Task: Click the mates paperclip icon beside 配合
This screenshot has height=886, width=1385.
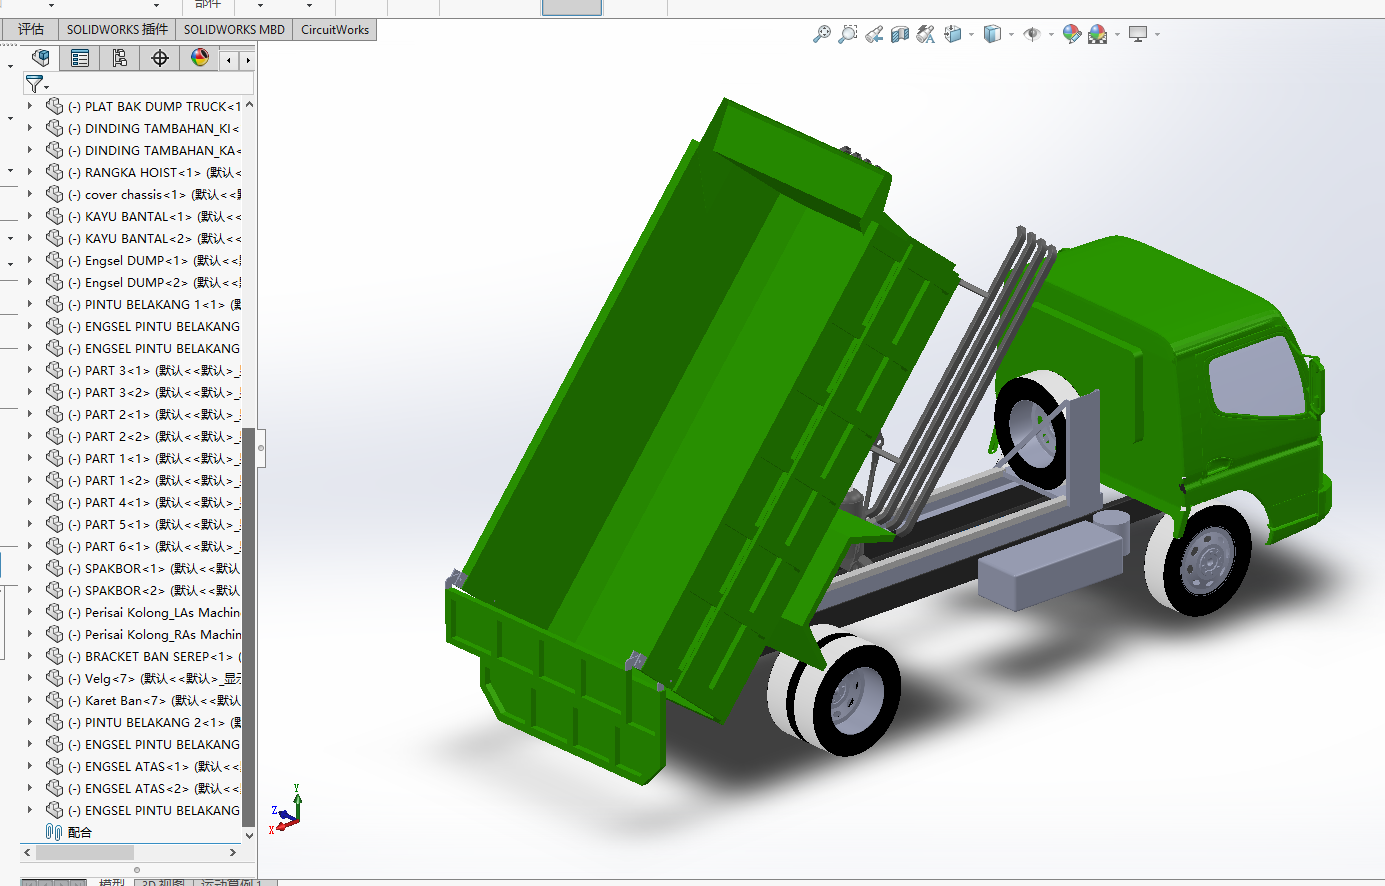Action: click(54, 832)
